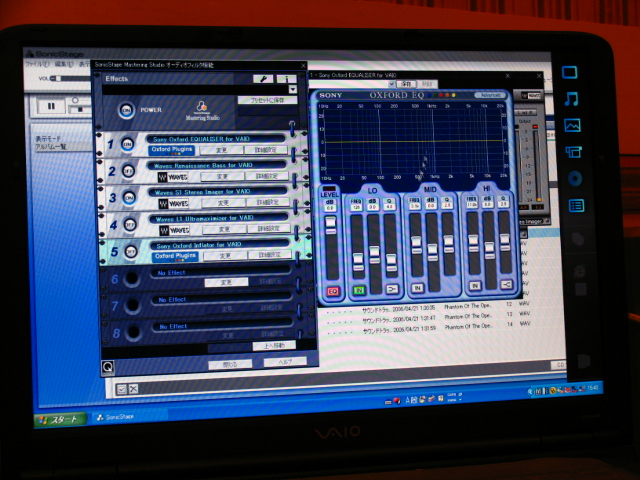Open the preset dropdown arrow in the Effects panel
Viewport: 640px width, 480px height.
tap(293, 89)
